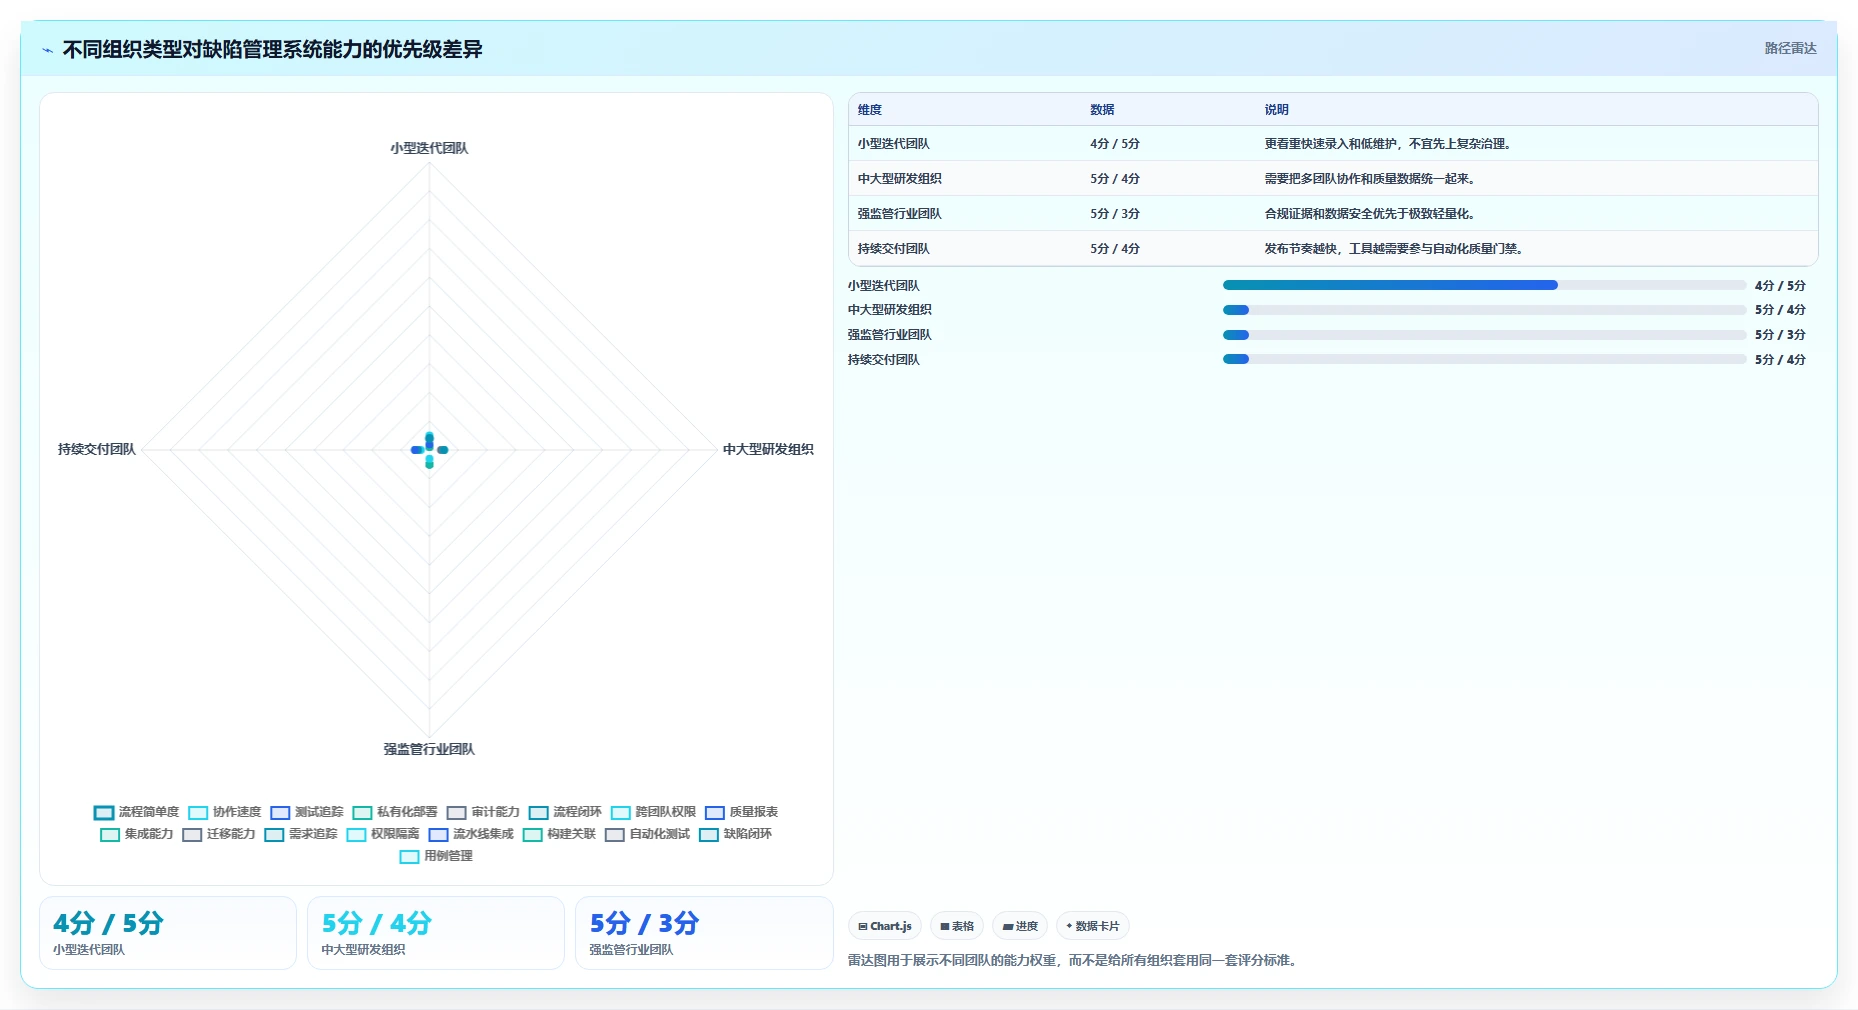The height and width of the screenshot is (1010, 1858).
Task: Click the 自动化测试 legend color box
Action: click(x=614, y=834)
